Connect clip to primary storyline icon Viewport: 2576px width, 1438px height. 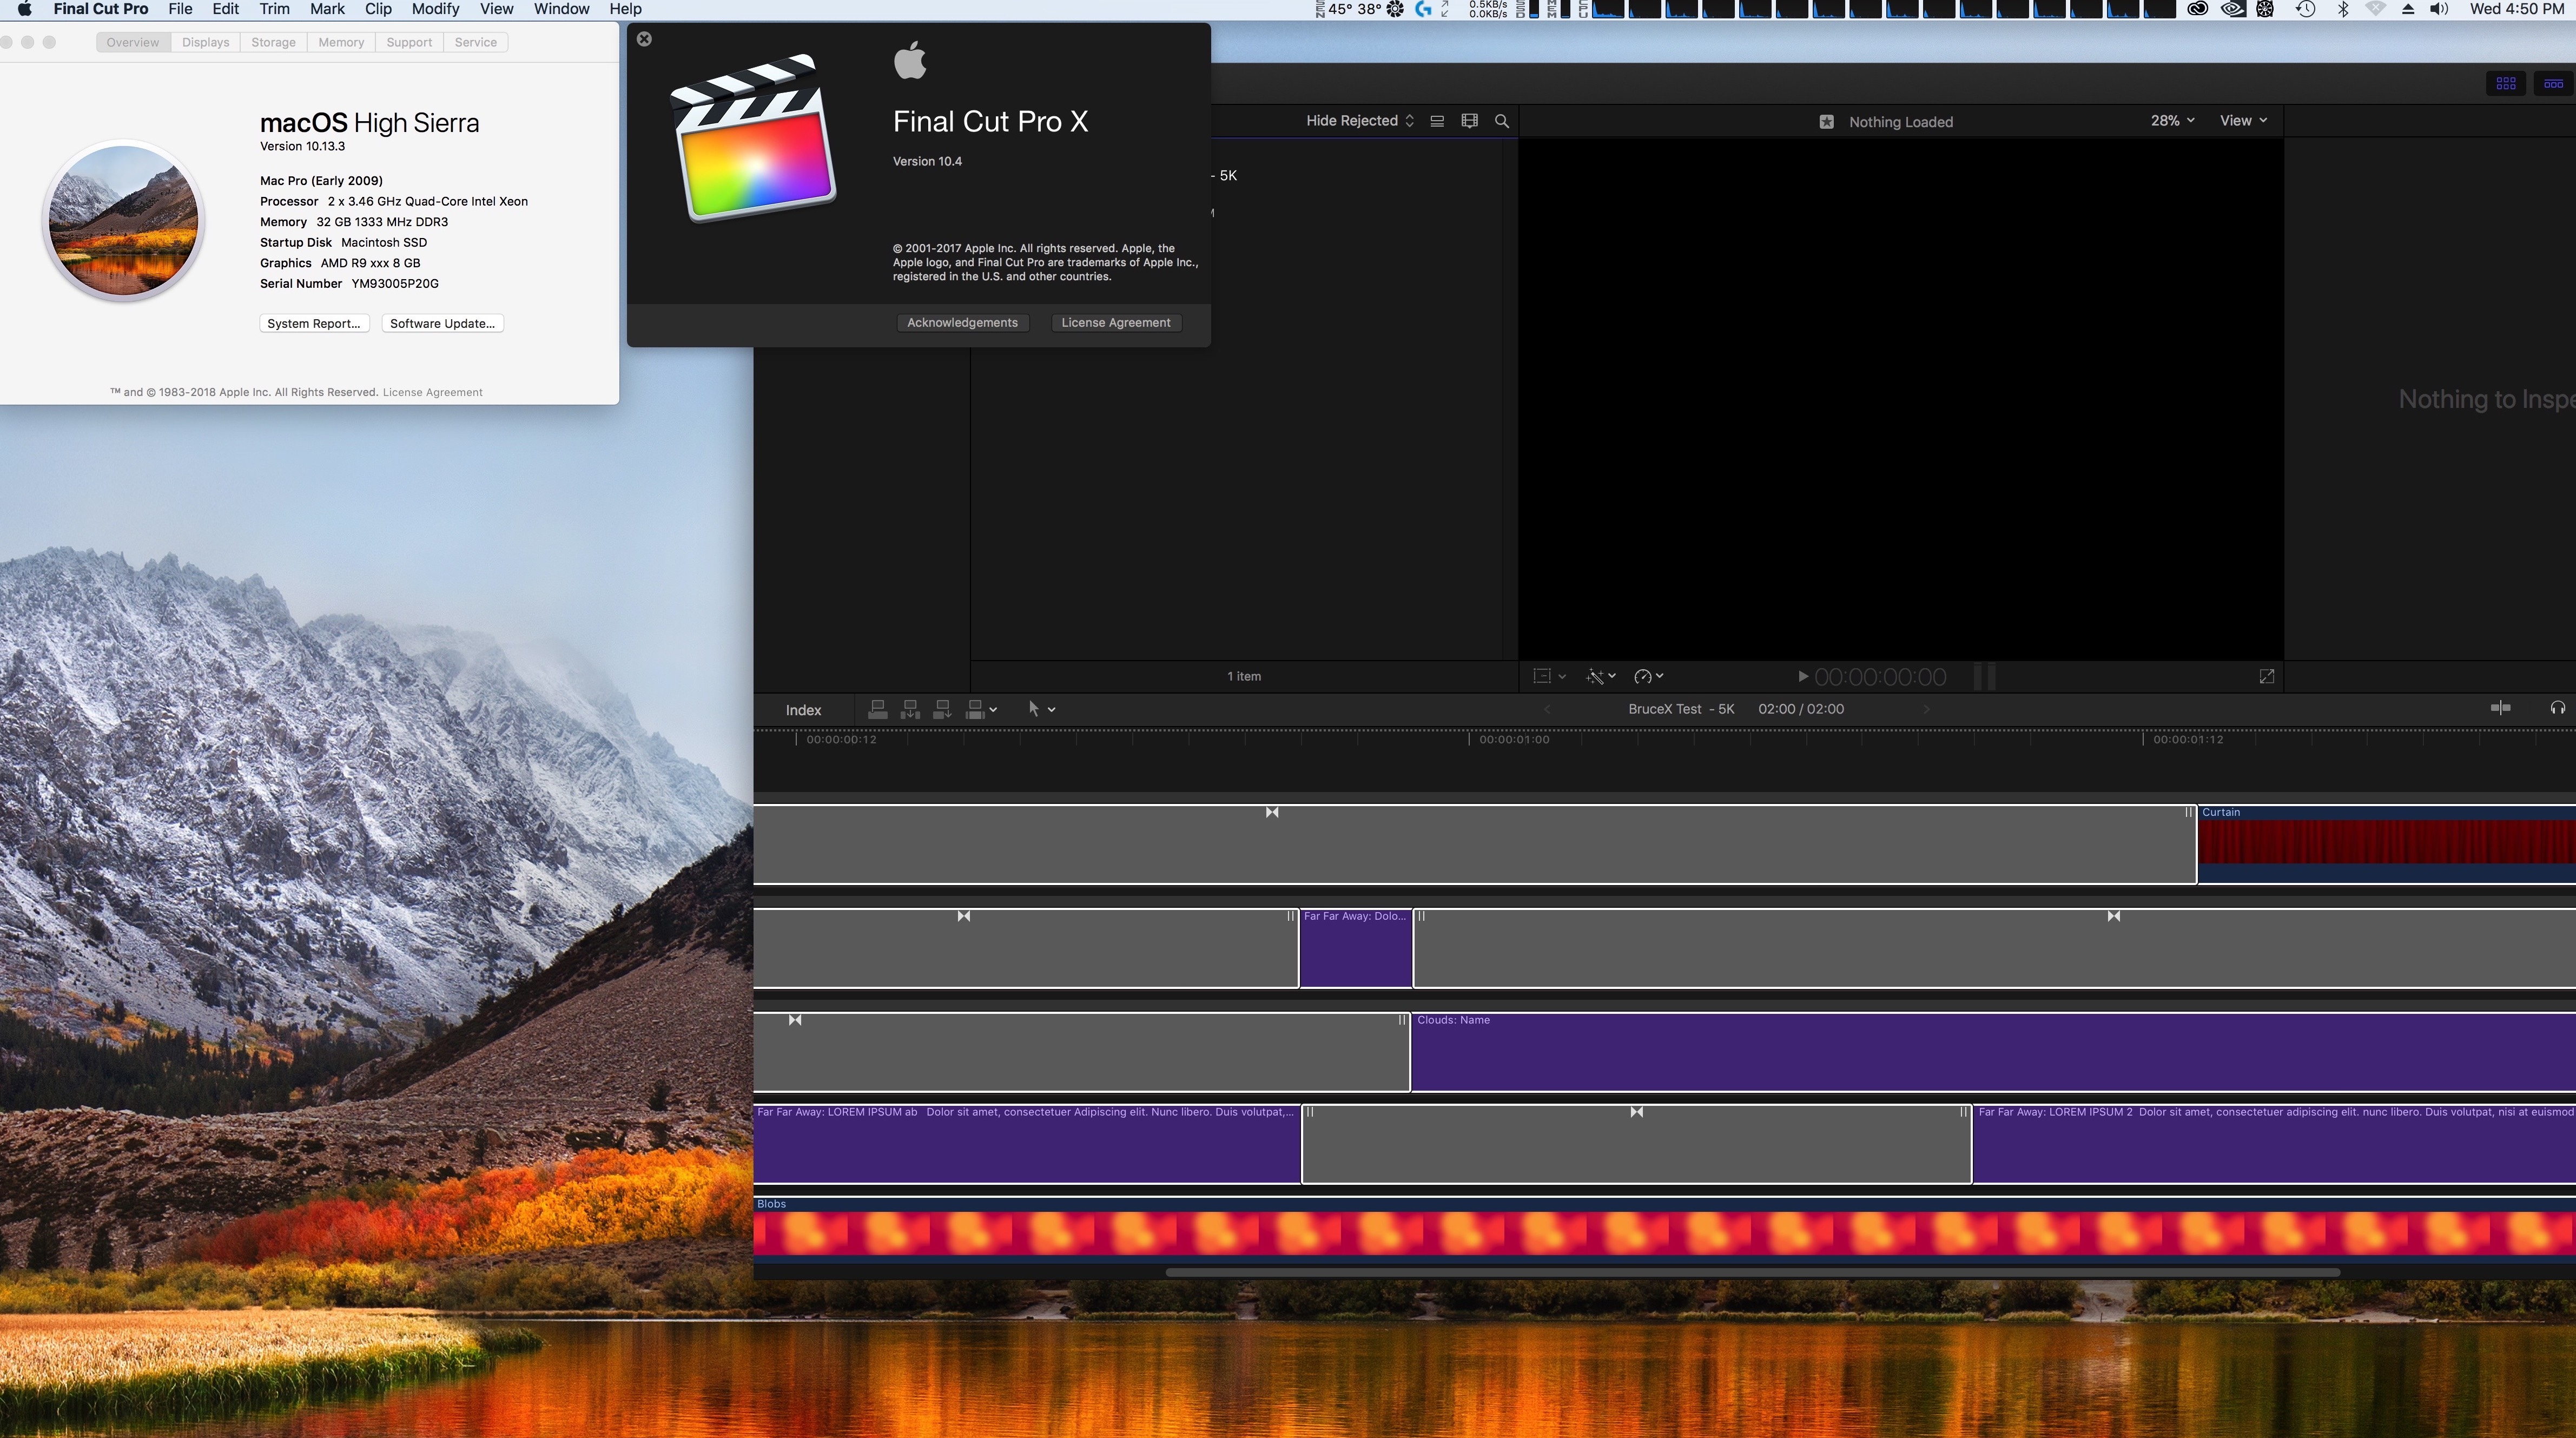877,710
